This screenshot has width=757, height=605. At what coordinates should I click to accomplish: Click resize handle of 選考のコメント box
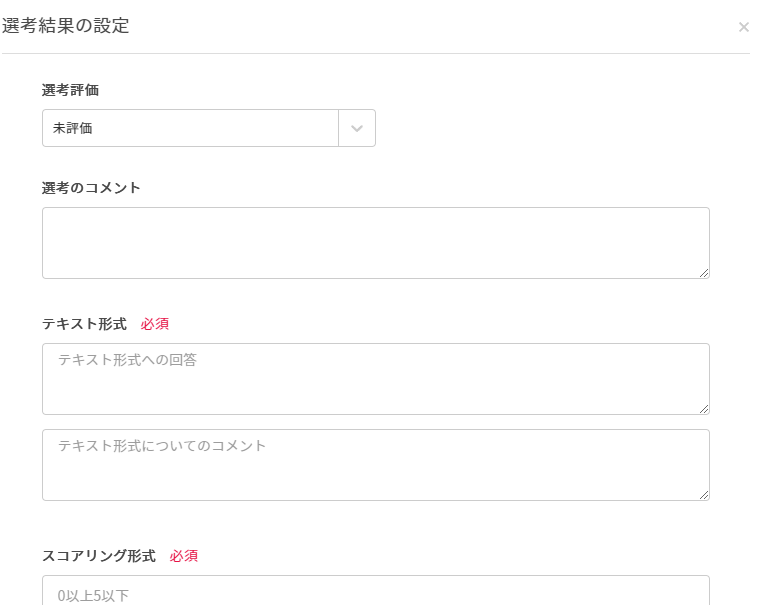(704, 273)
